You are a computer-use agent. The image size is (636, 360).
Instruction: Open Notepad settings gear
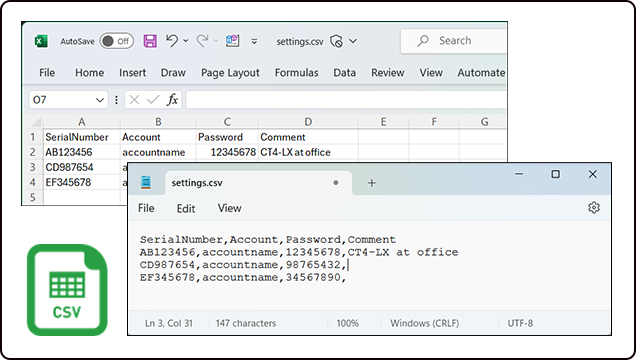[594, 208]
